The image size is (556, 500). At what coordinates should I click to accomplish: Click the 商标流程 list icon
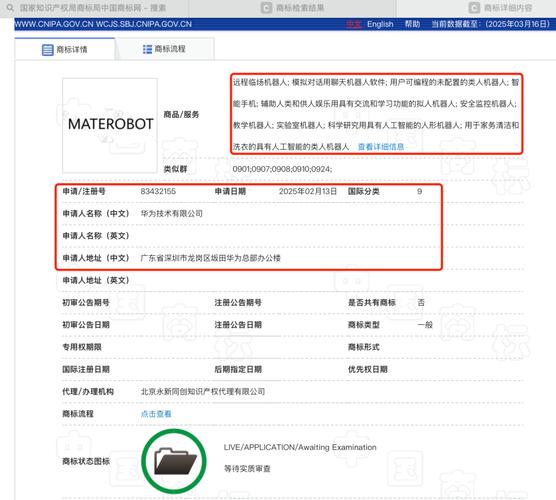pyautogui.click(x=147, y=49)
